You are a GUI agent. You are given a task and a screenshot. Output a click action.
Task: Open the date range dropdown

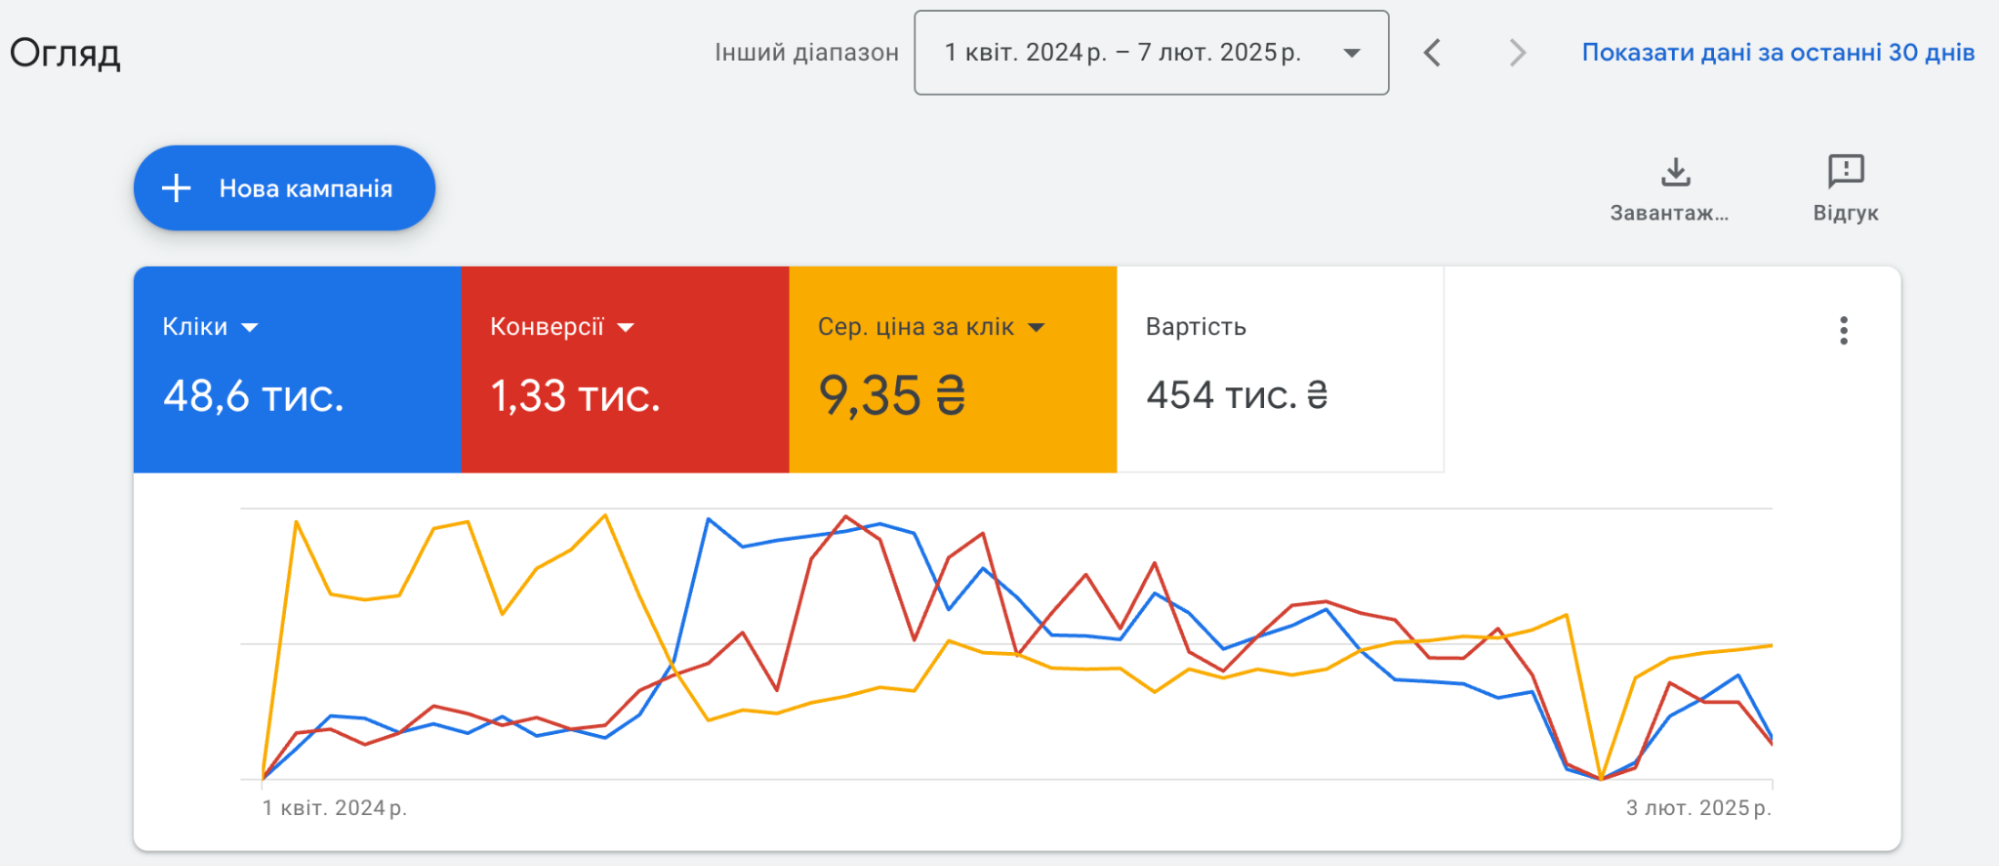(x=1151, y=53)
